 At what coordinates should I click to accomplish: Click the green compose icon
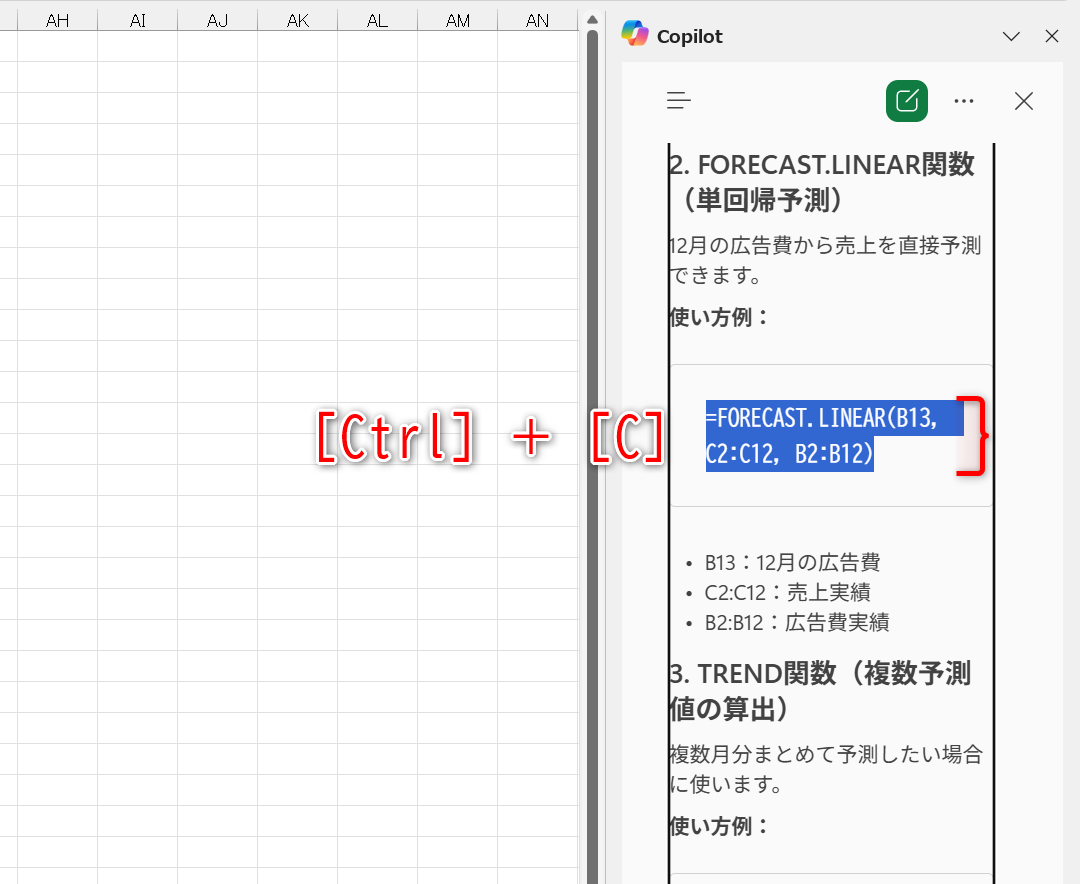pos(906,101)
